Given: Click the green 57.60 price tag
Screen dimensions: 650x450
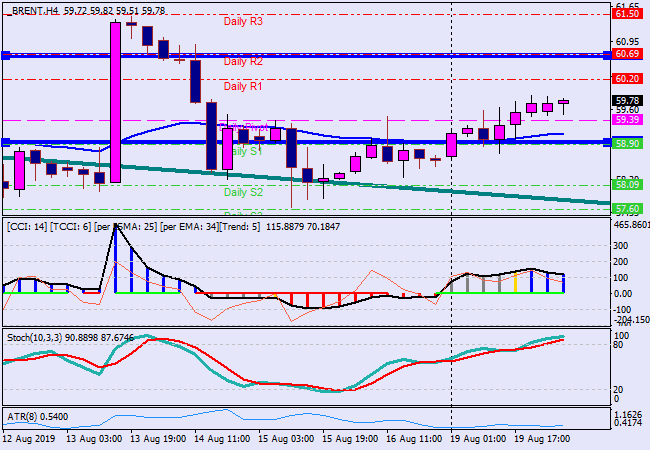Looking at the screenshot, I should coord(626,209).
